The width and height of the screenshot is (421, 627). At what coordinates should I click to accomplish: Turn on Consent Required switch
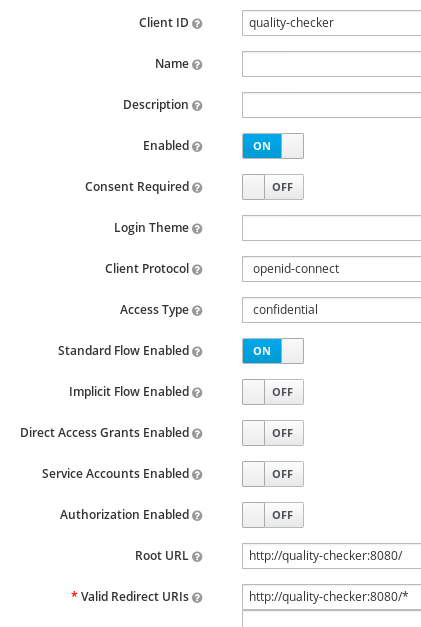point(273,187)
